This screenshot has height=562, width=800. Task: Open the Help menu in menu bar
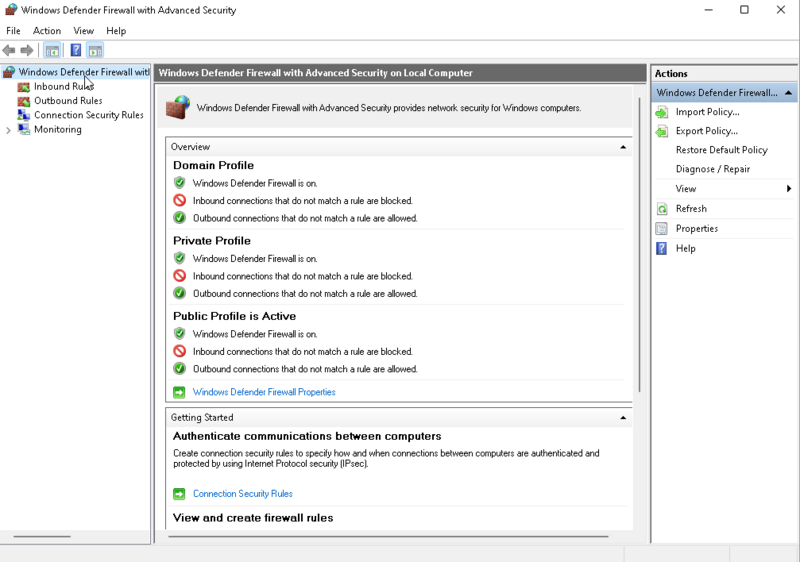116,31
